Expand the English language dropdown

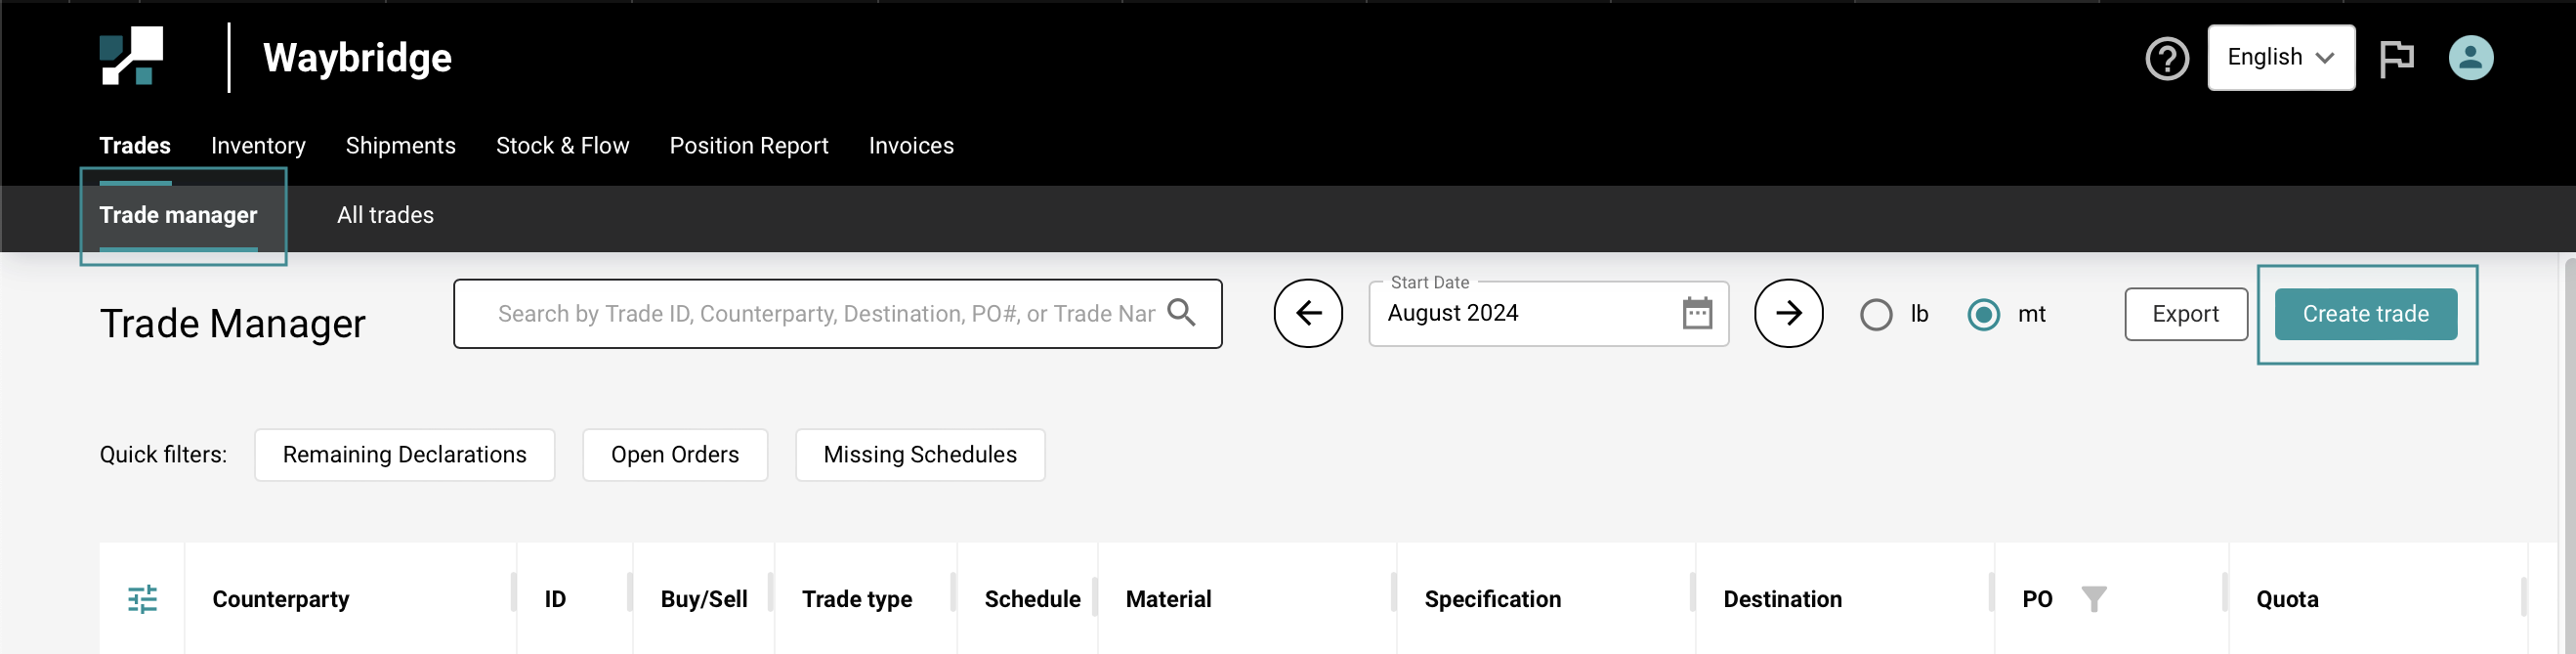point(2280,58)
